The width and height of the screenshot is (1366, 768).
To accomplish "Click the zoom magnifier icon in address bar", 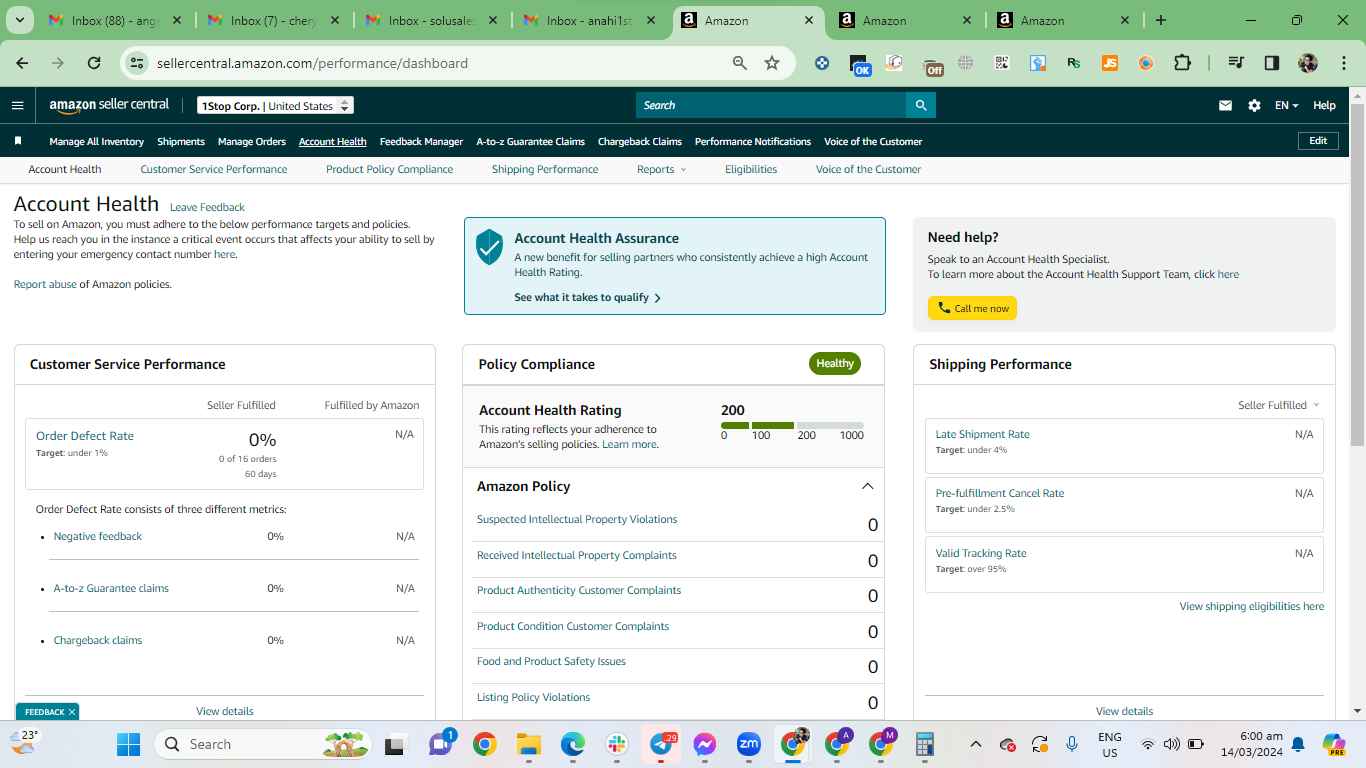I will [x=740, y=63].
